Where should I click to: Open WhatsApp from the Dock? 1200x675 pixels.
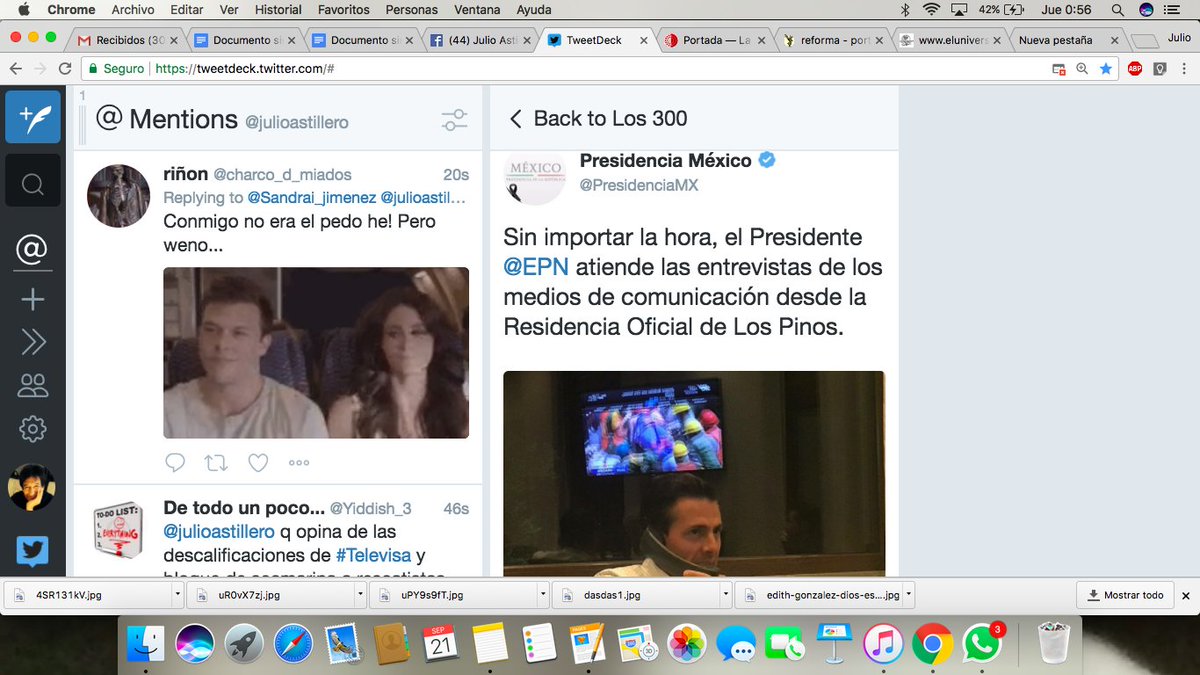click(x=982, y=643)
